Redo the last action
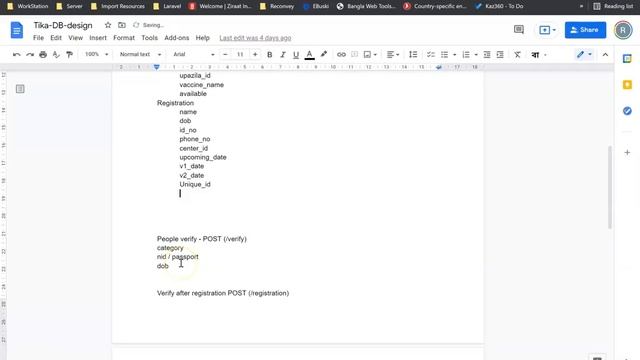This screenshot has height=360, width=640. click(x=30, y=55)
